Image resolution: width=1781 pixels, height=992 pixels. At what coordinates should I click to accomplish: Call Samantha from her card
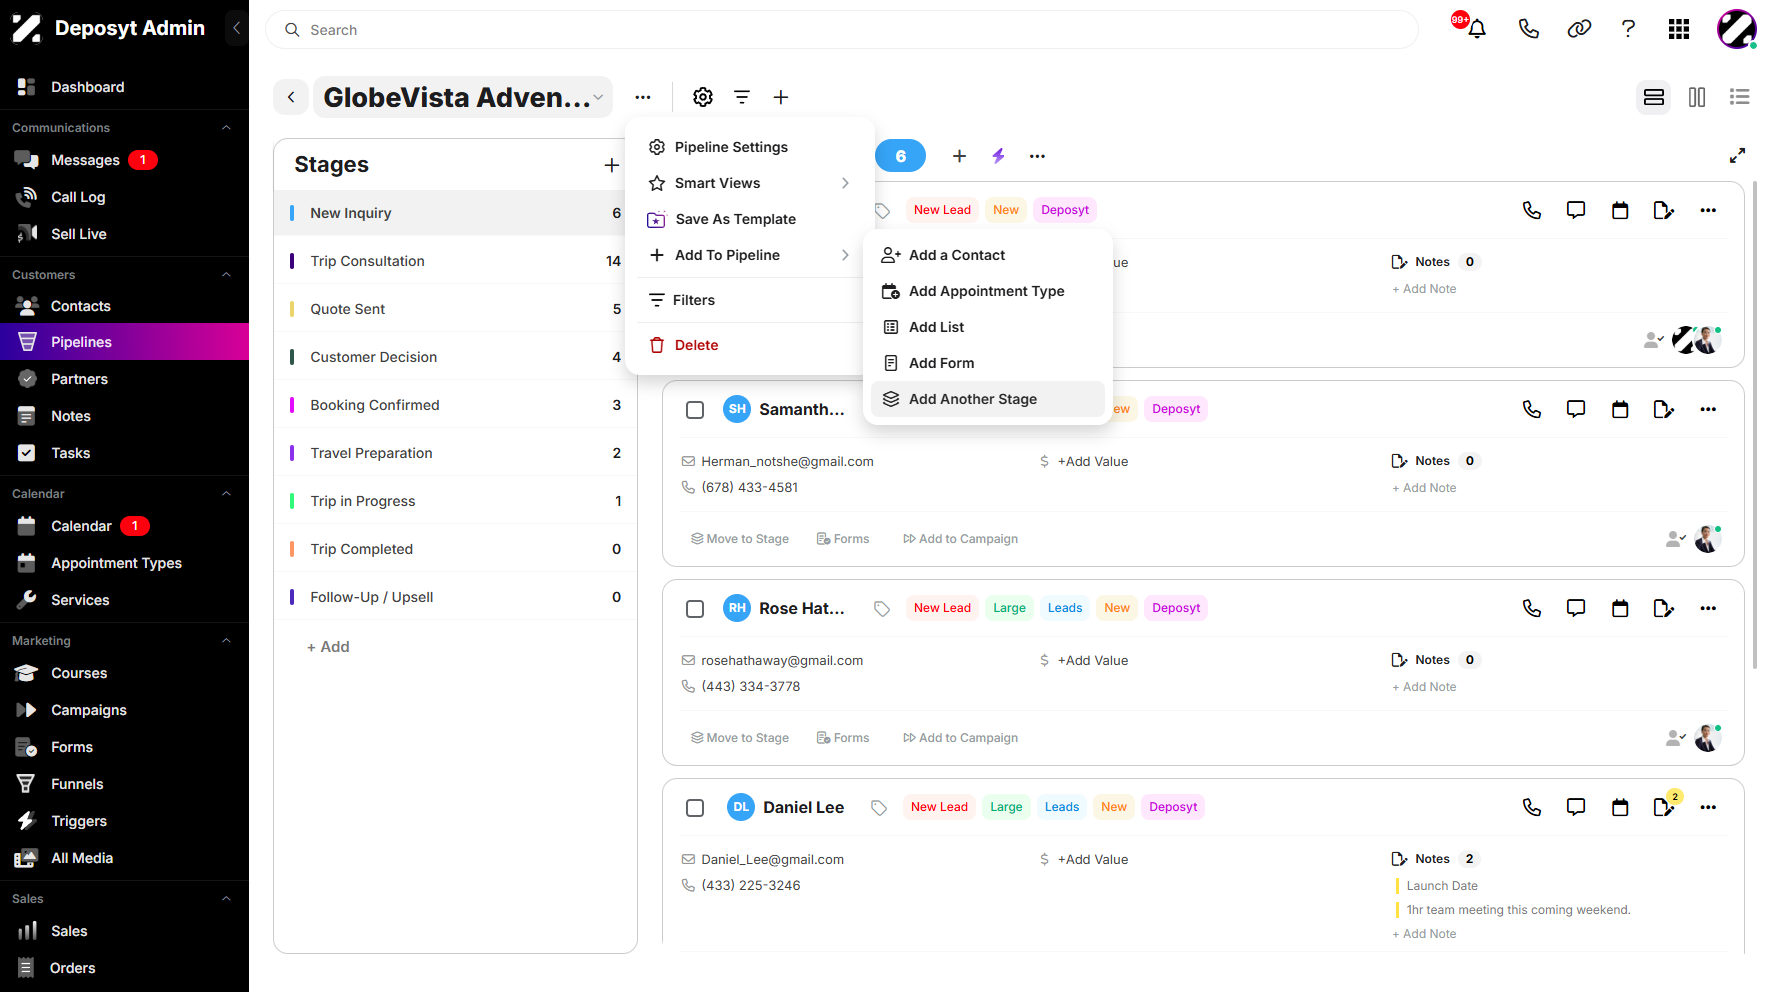[x=1532, y=409]
